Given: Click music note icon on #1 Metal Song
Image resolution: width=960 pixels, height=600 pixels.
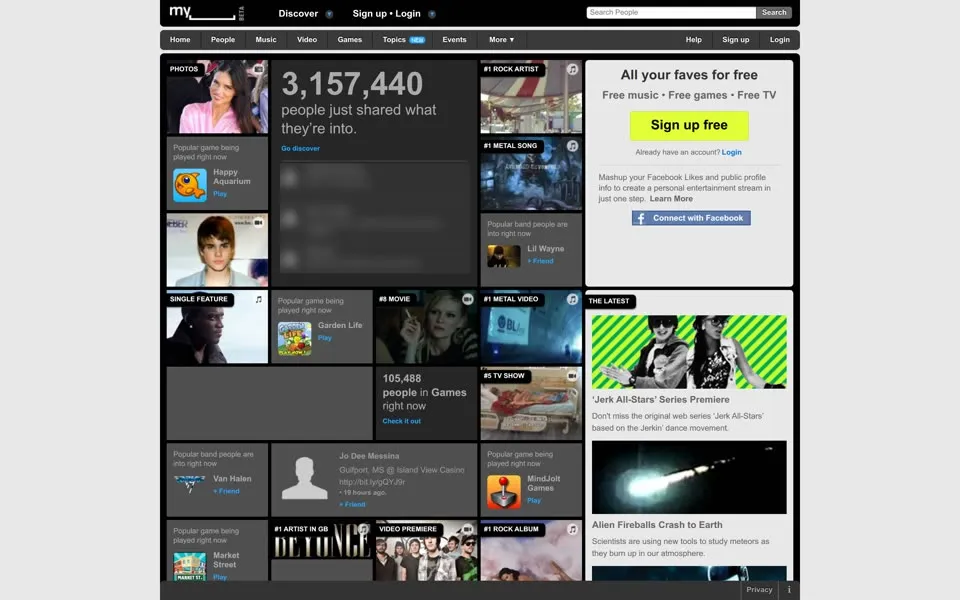Looking at the screenshot, I should point(572,146).
